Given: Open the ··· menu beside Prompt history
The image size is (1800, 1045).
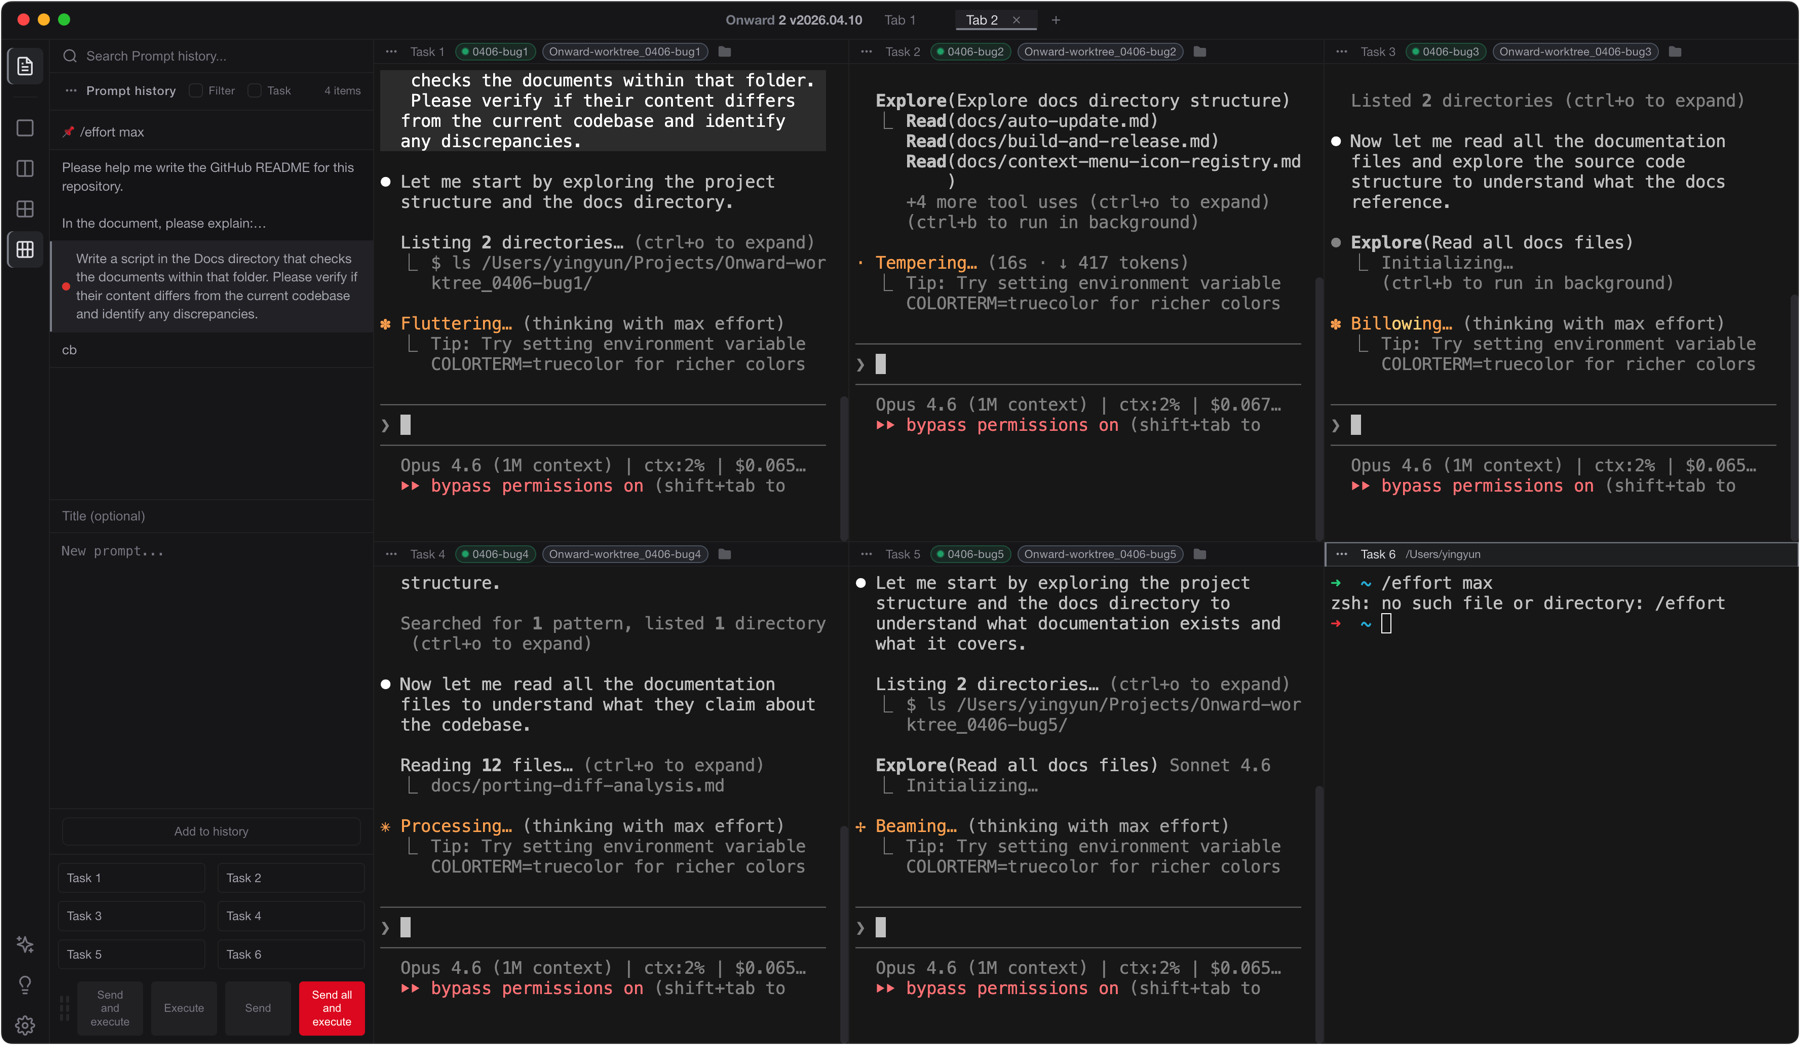Looking at the screenshot, I should coord(71,91).
